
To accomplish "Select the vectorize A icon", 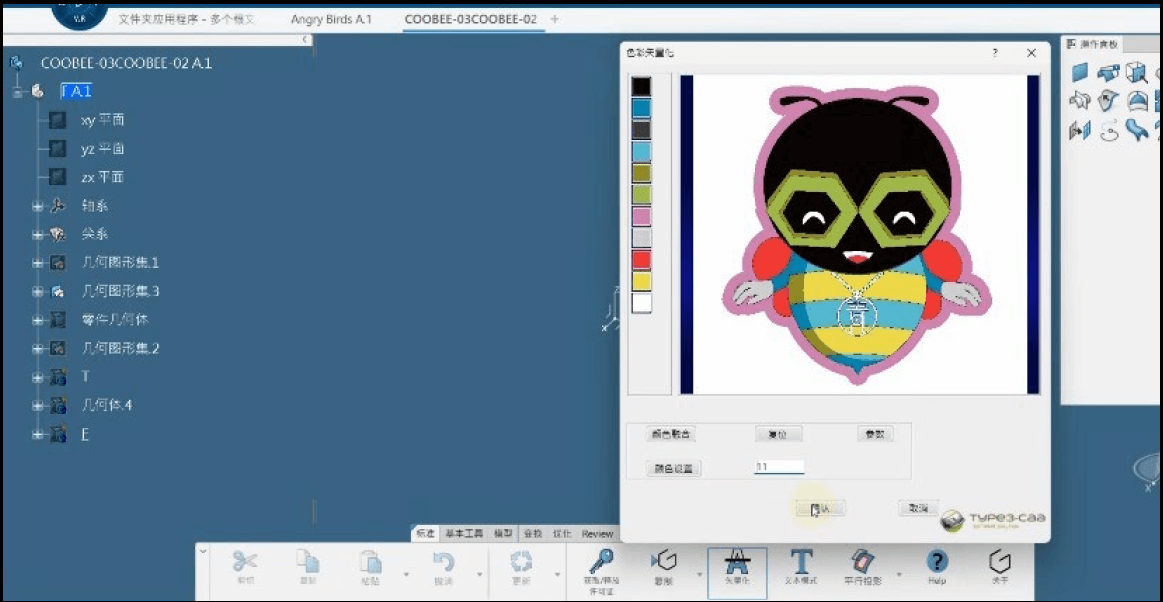I will tap(737, 561).
